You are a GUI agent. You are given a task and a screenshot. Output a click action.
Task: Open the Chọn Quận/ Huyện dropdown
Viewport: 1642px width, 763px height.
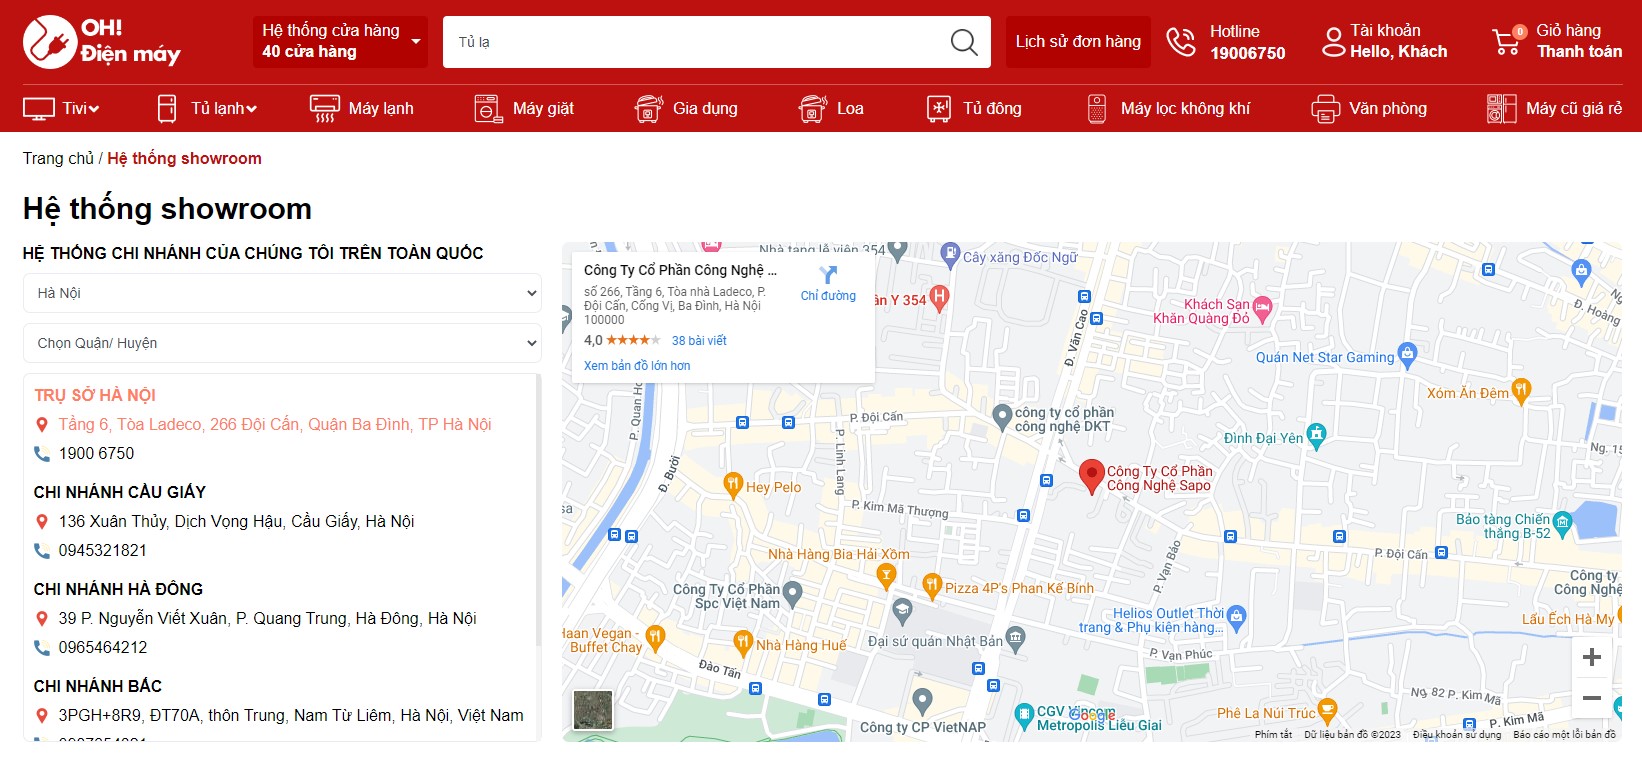pos(282,343)
